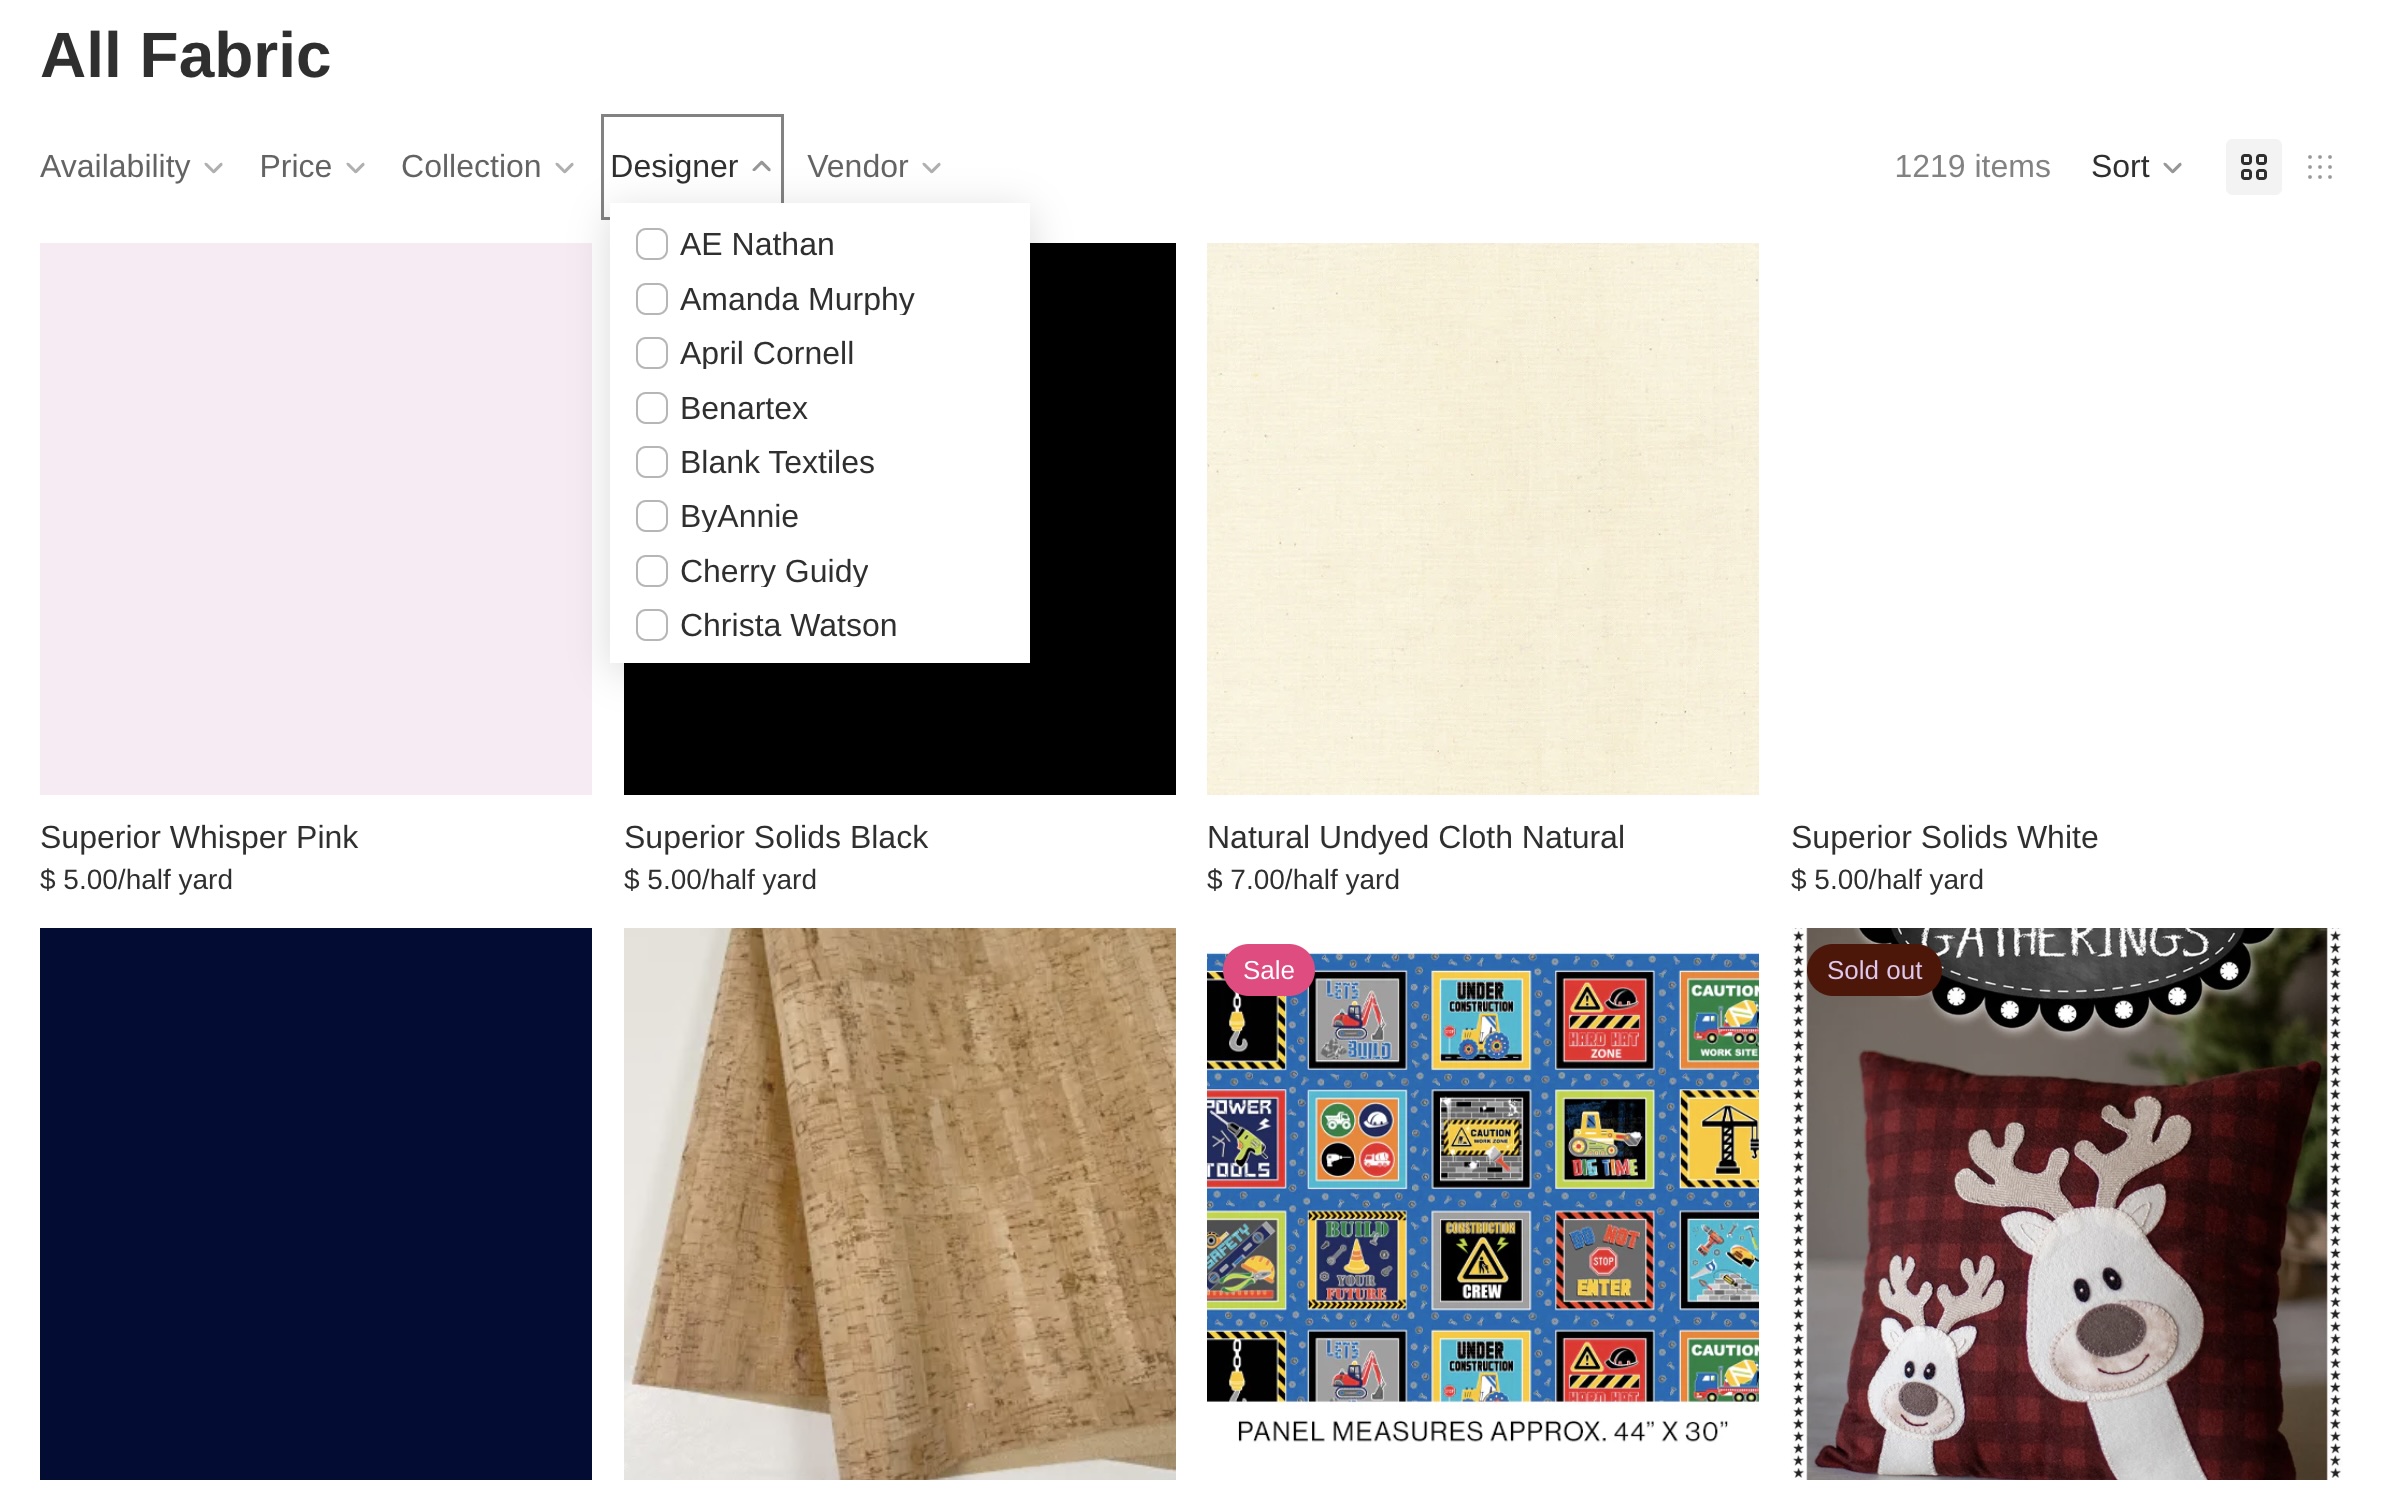Open the Sort dropdown menu
This screenshot has width=2390, height=1500.
(2136, 167)
